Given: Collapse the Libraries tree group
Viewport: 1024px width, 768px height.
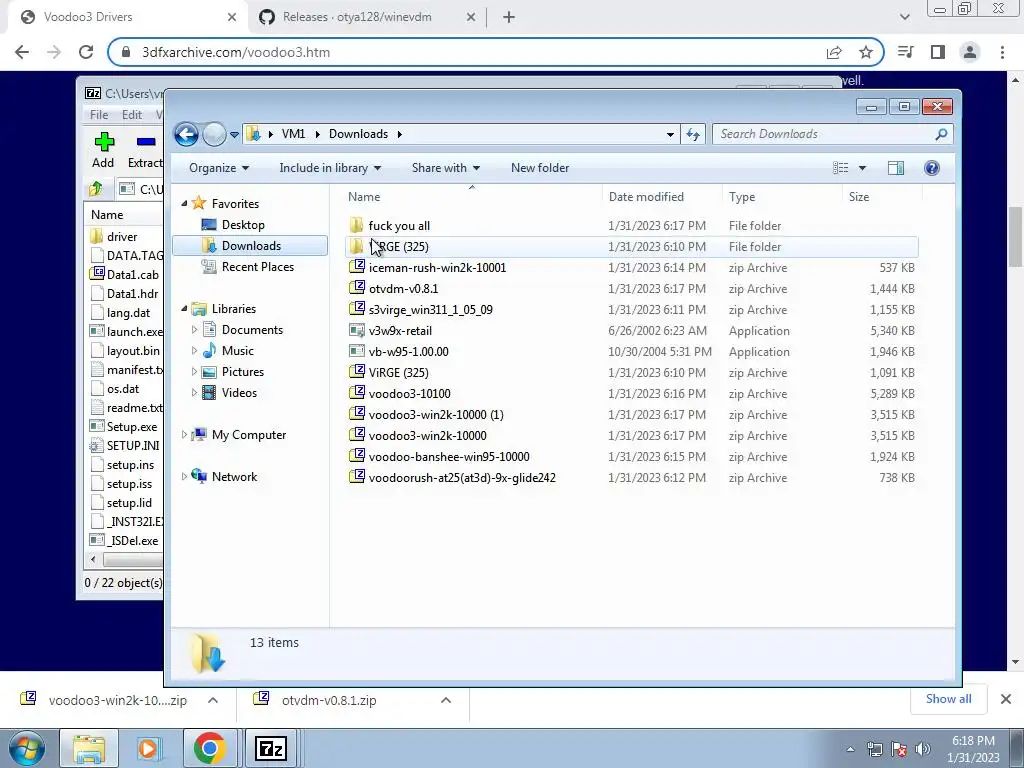Looking at the screenshot, I should [x=184, y=309].
